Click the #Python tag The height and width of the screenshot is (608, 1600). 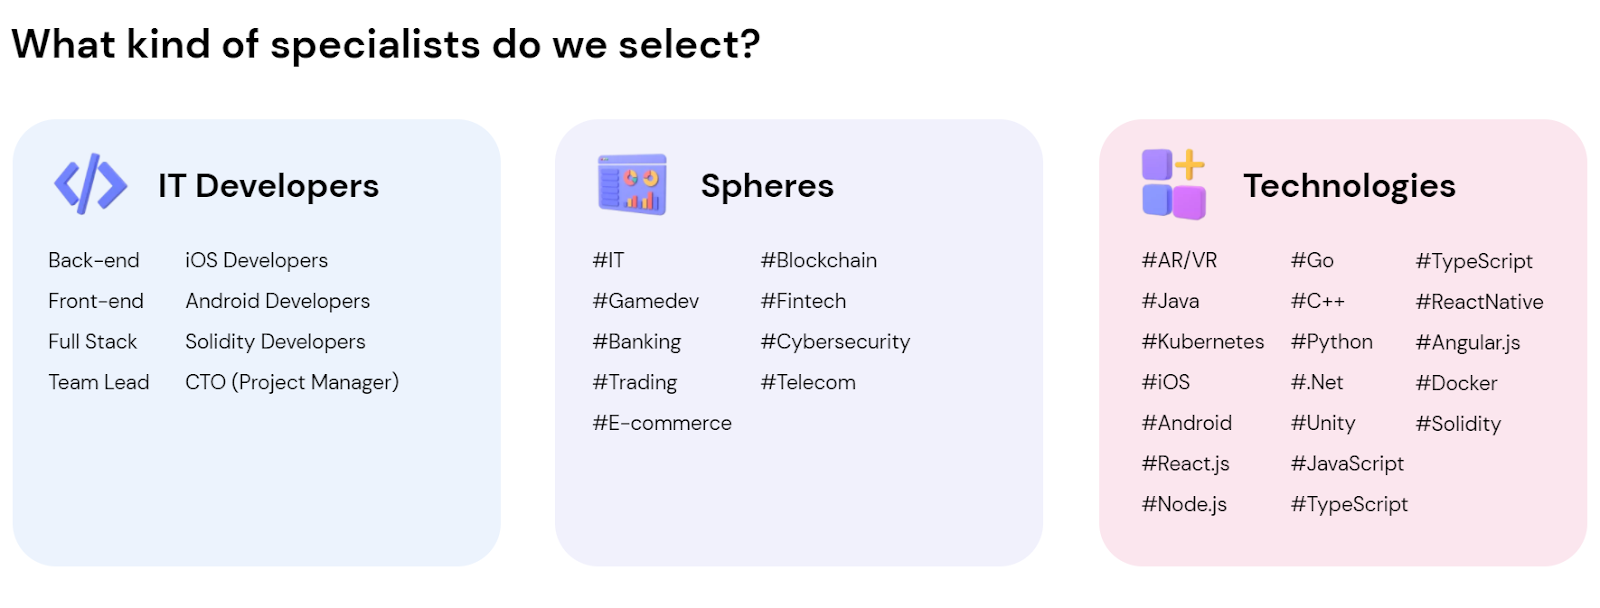coord(1331,342)
